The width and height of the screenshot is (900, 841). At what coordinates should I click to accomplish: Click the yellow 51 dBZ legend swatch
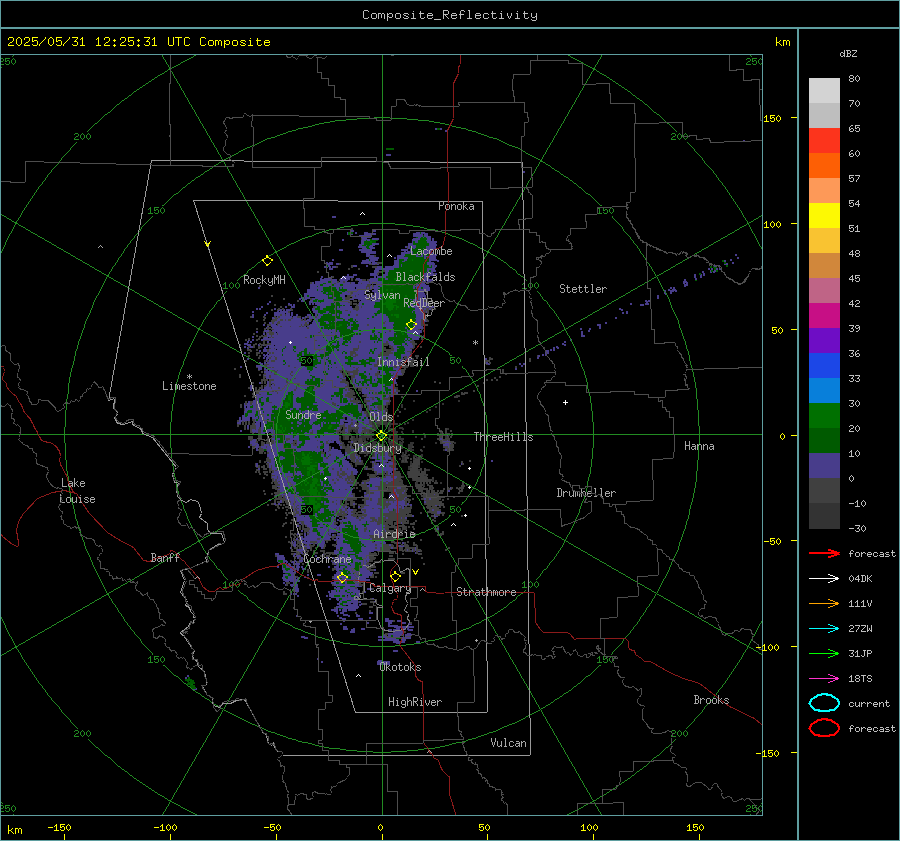(824, 215)
